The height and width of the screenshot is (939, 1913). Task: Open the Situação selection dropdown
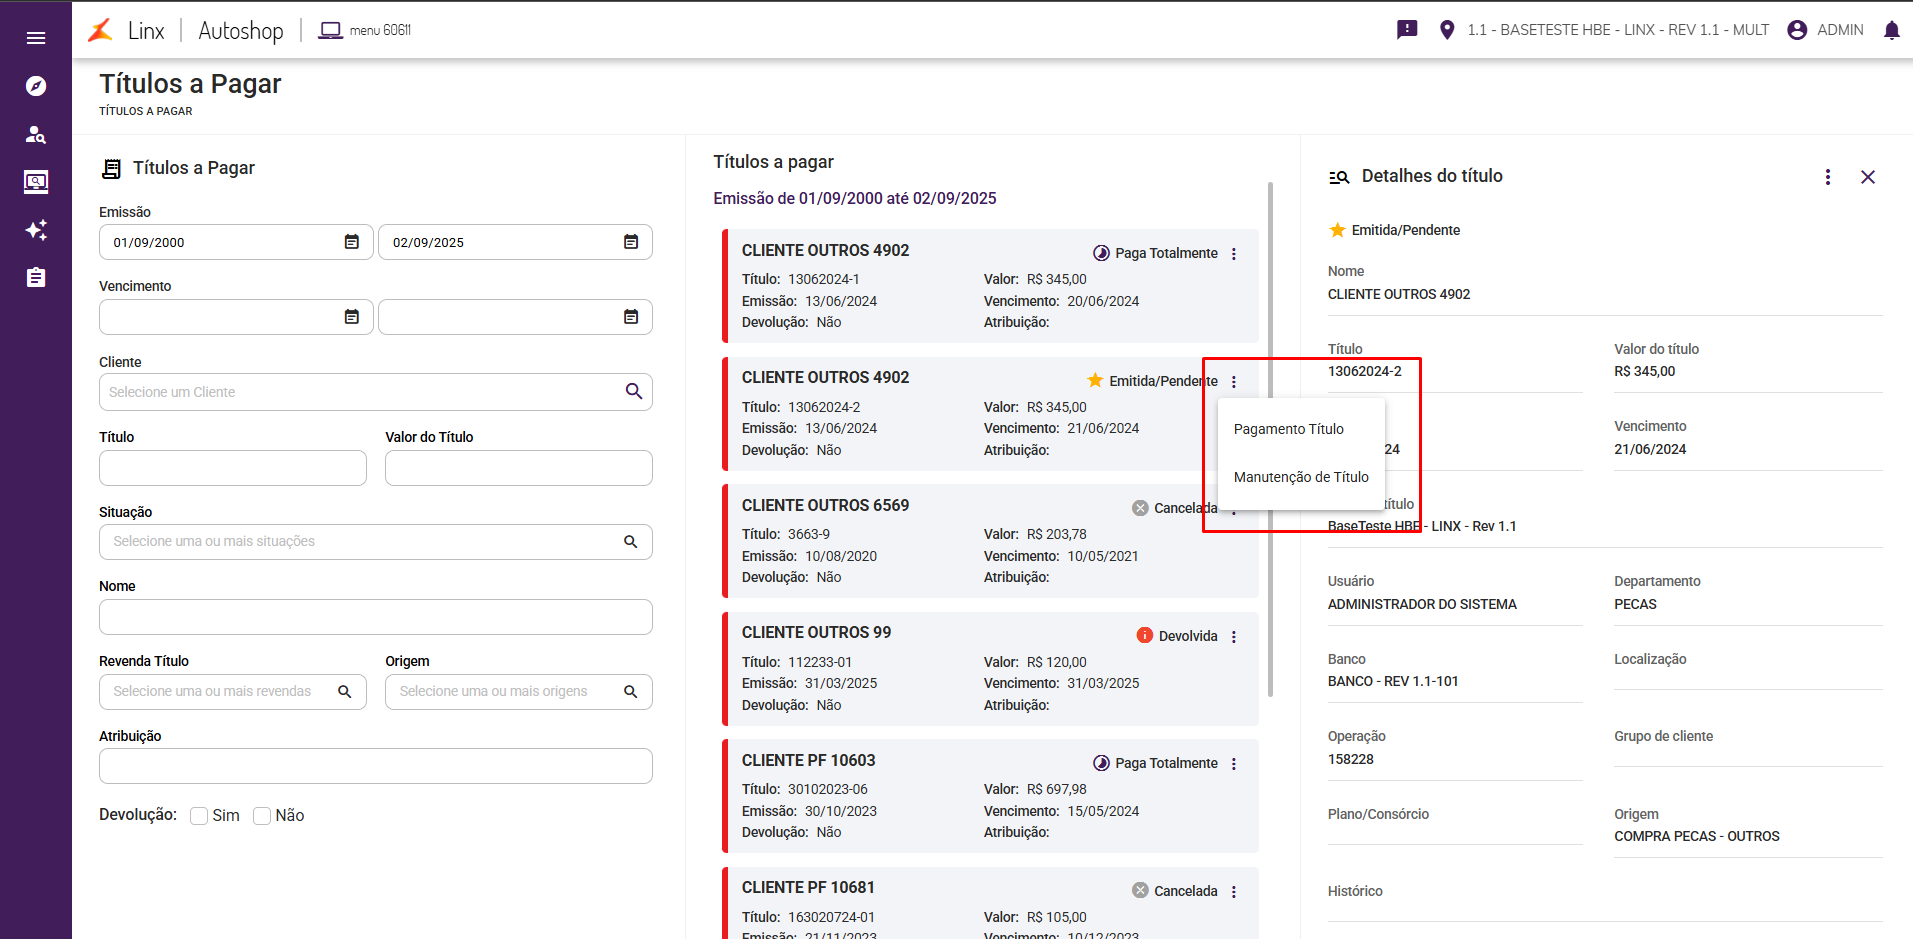click(x=375, y=542)
